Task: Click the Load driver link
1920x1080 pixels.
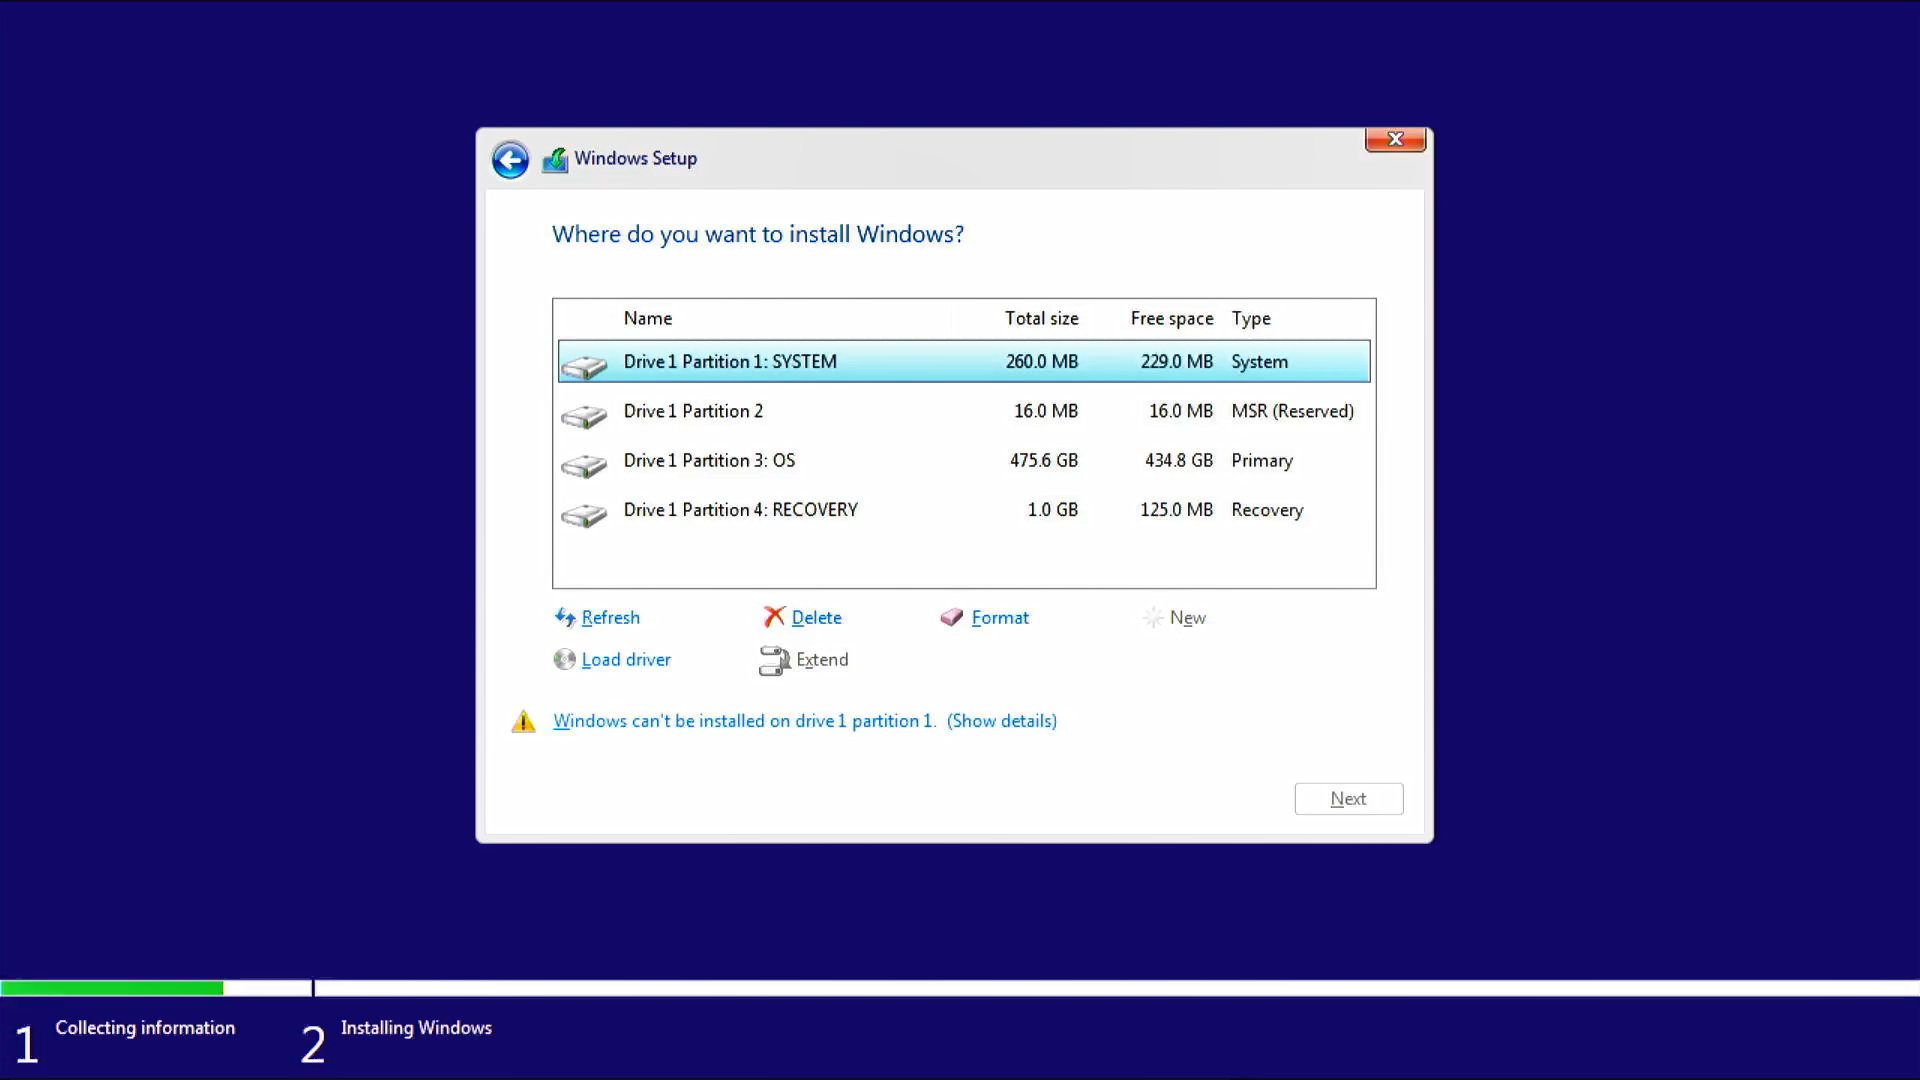Action: tap(626, 660)
